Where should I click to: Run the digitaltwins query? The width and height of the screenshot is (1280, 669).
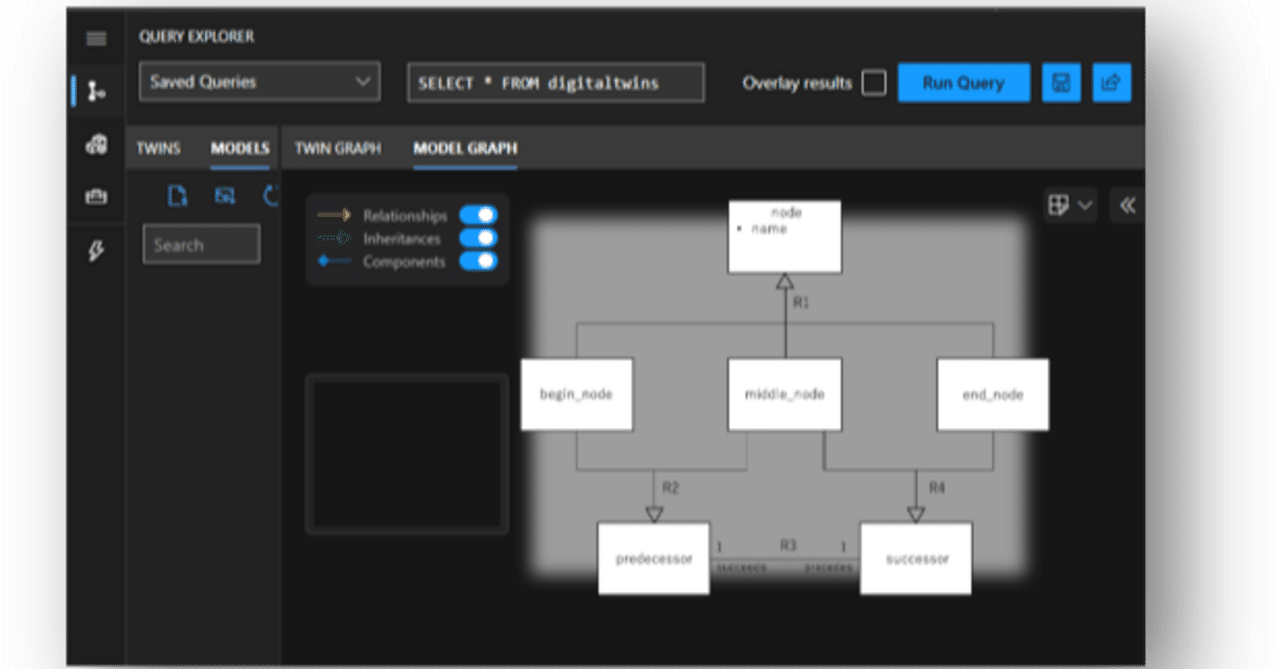click(x=963, y=82)
